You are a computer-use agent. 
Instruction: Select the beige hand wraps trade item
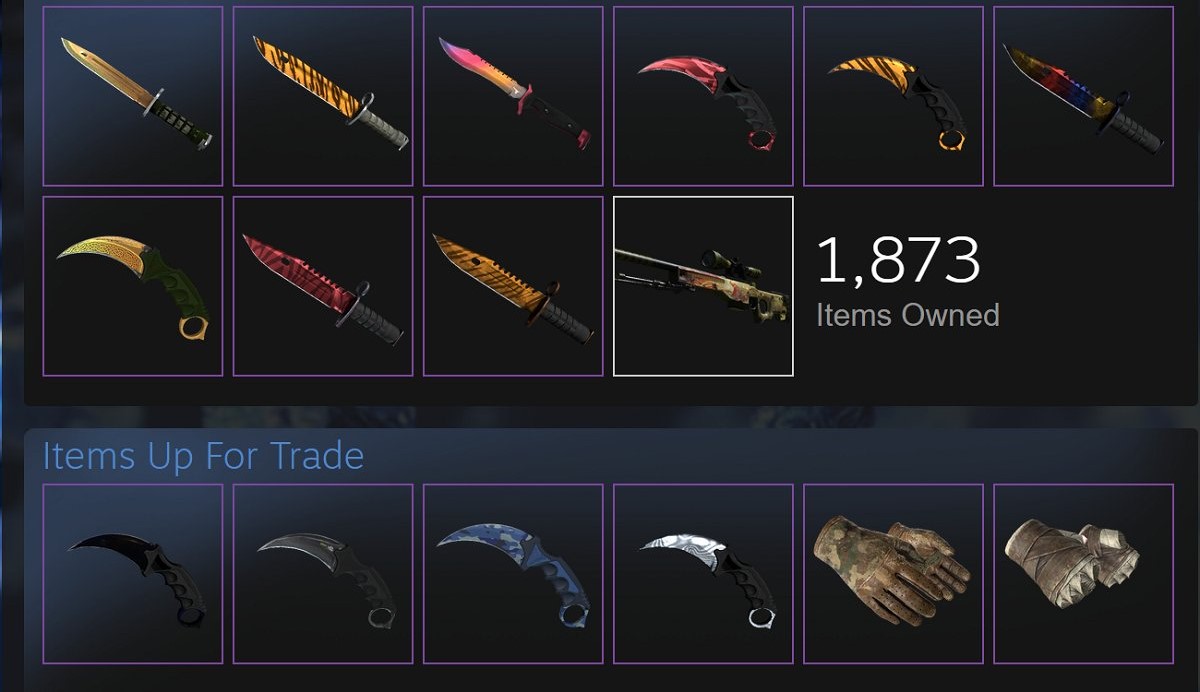(1083, 574)
